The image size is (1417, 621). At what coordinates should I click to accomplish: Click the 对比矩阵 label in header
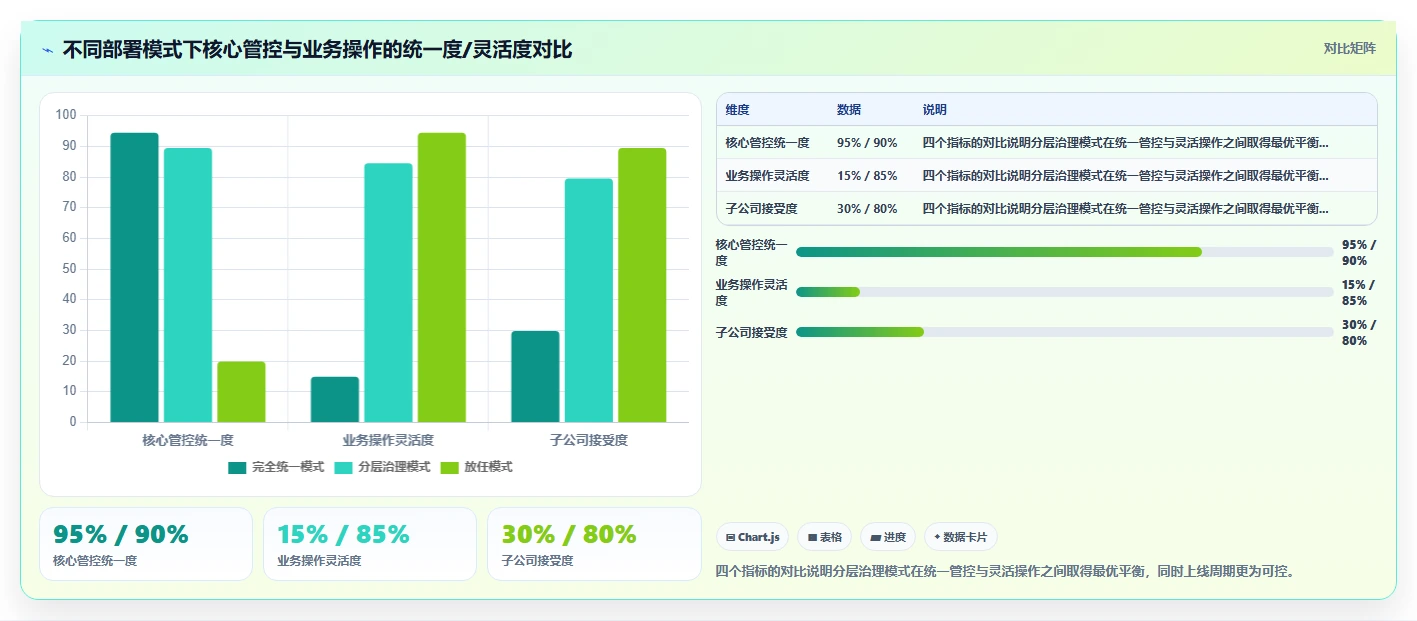pos(1349,48)
